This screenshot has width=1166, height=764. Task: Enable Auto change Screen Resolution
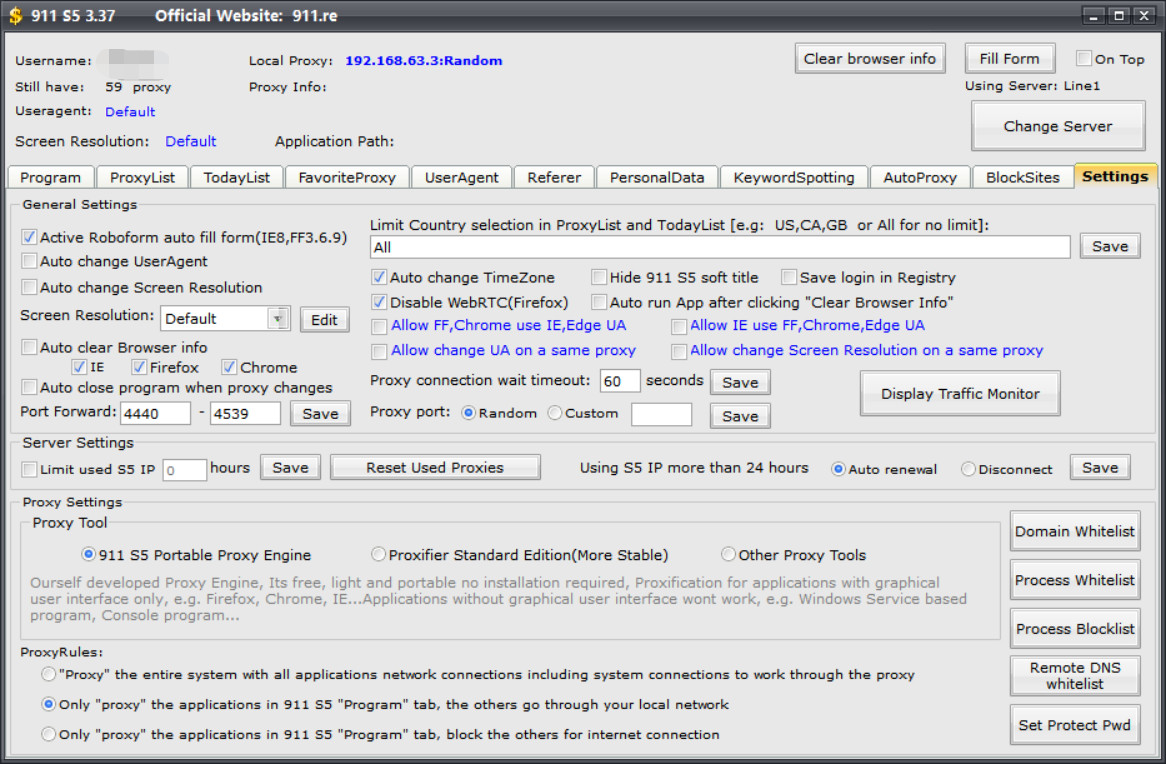29,287
